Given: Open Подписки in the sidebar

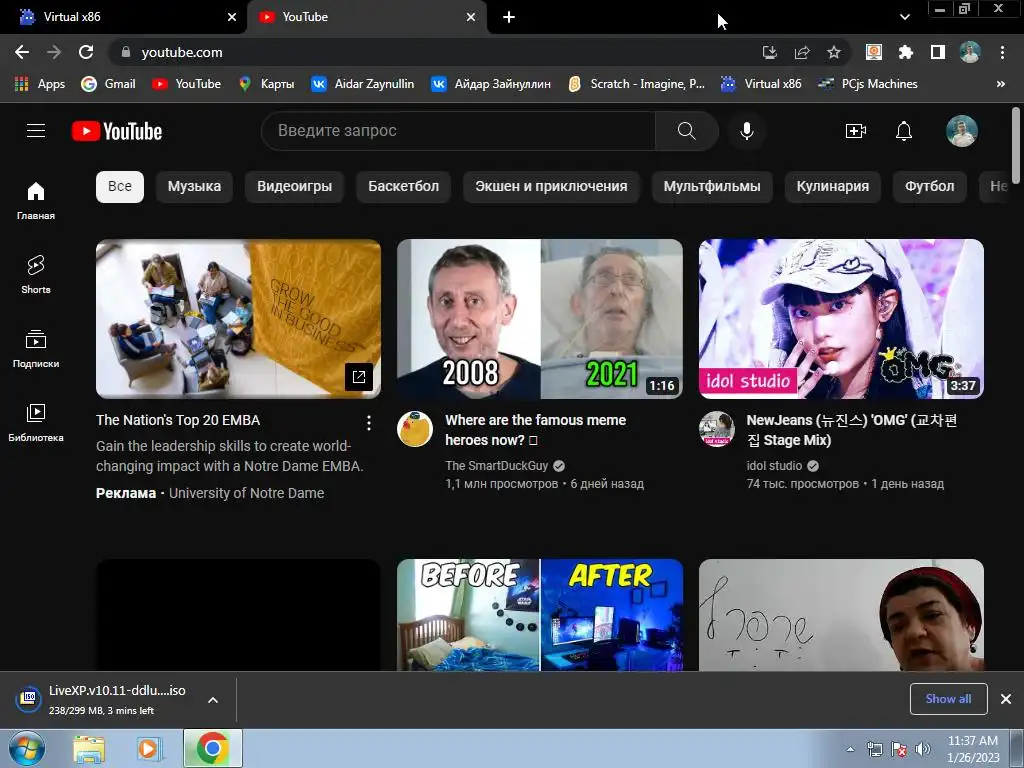Looking at the screenshot, I should pos(36,349).
